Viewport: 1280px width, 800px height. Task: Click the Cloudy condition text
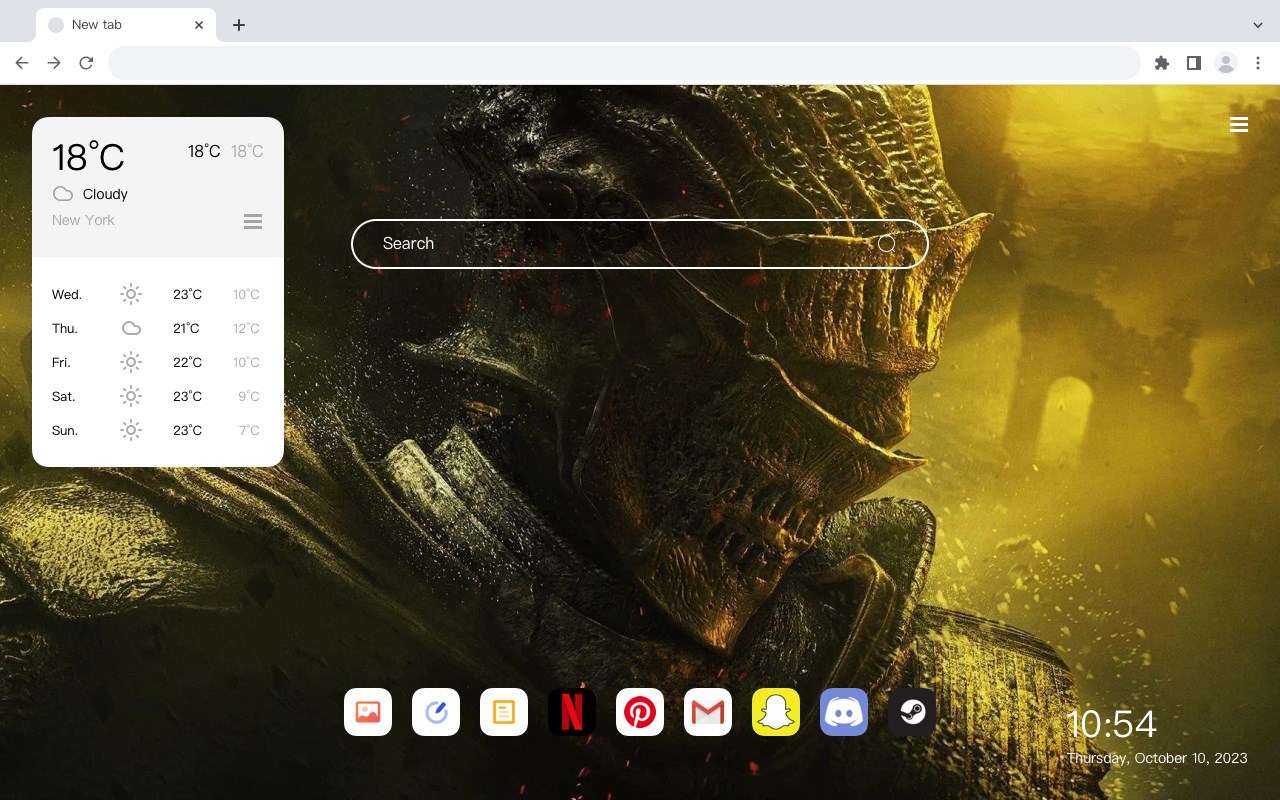(x=105, y=194)
